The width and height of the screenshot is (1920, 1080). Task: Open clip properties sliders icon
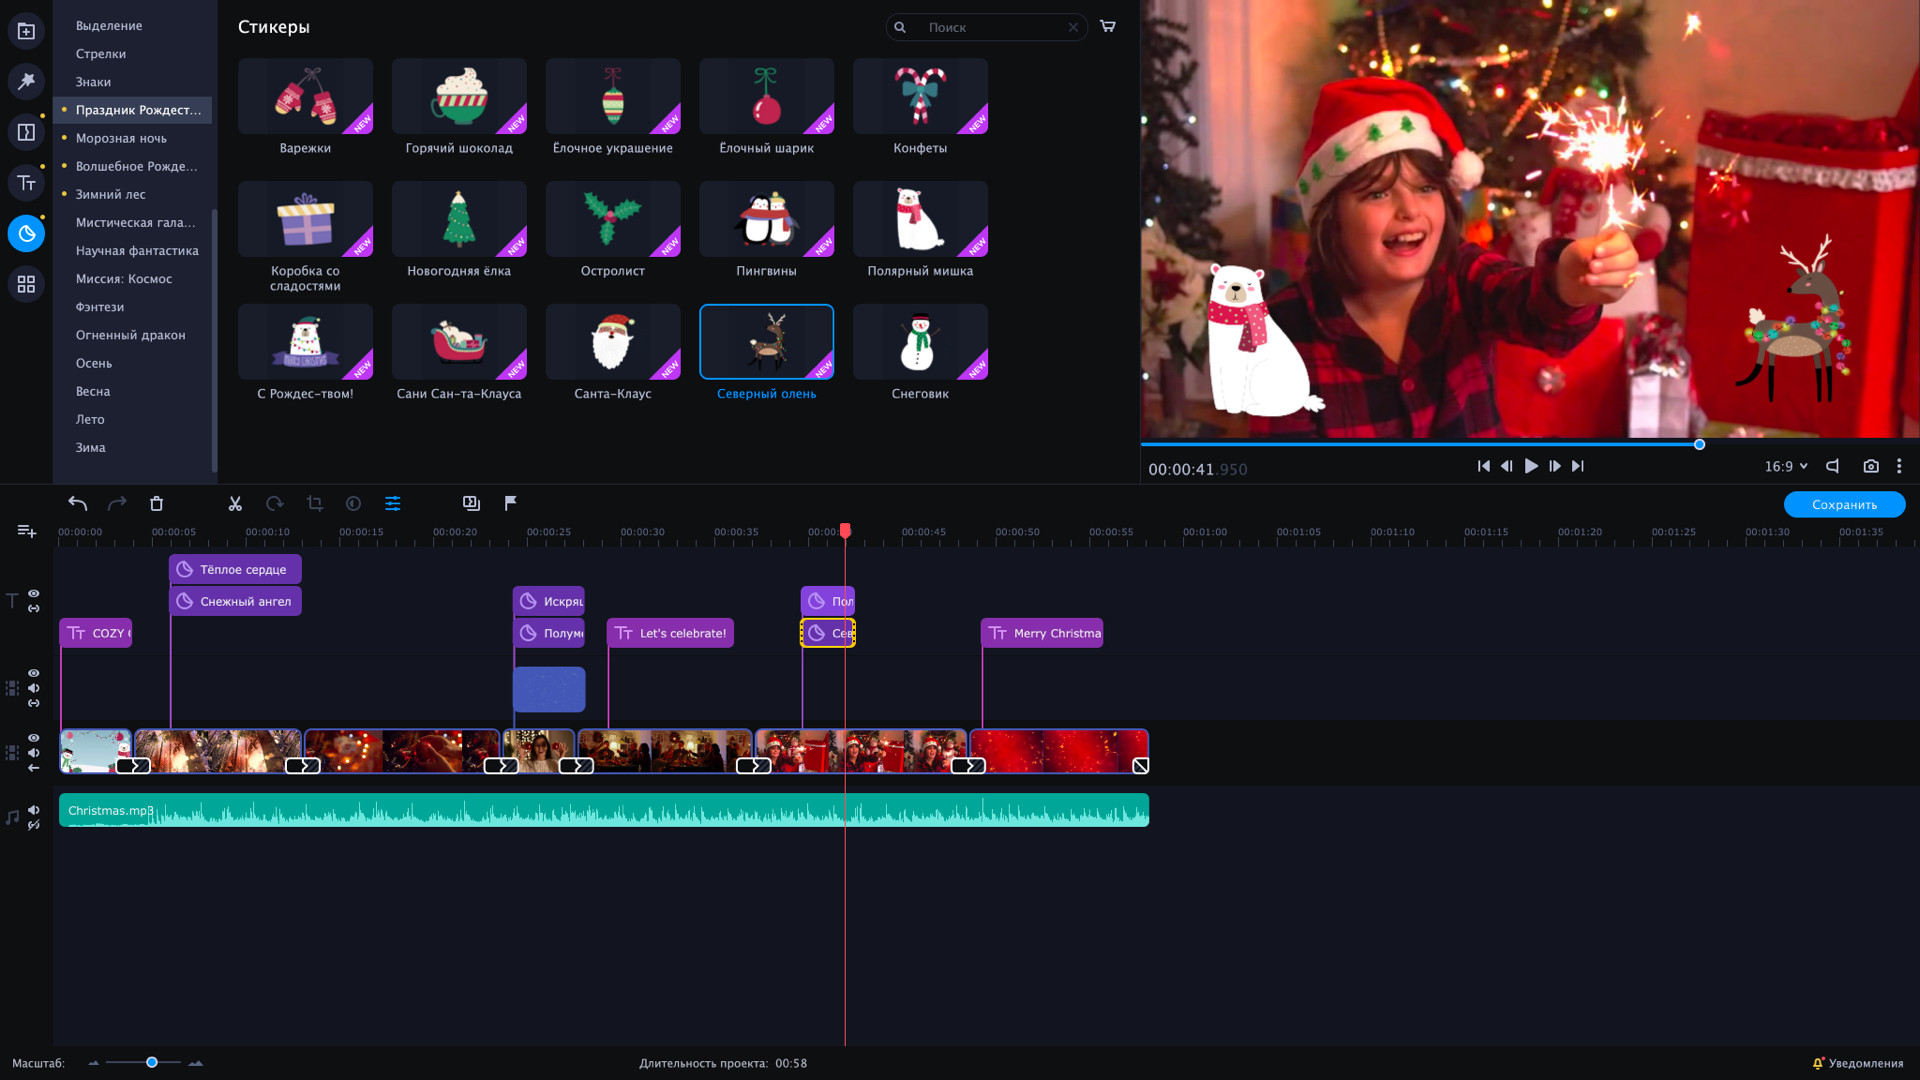coord(393,504)
